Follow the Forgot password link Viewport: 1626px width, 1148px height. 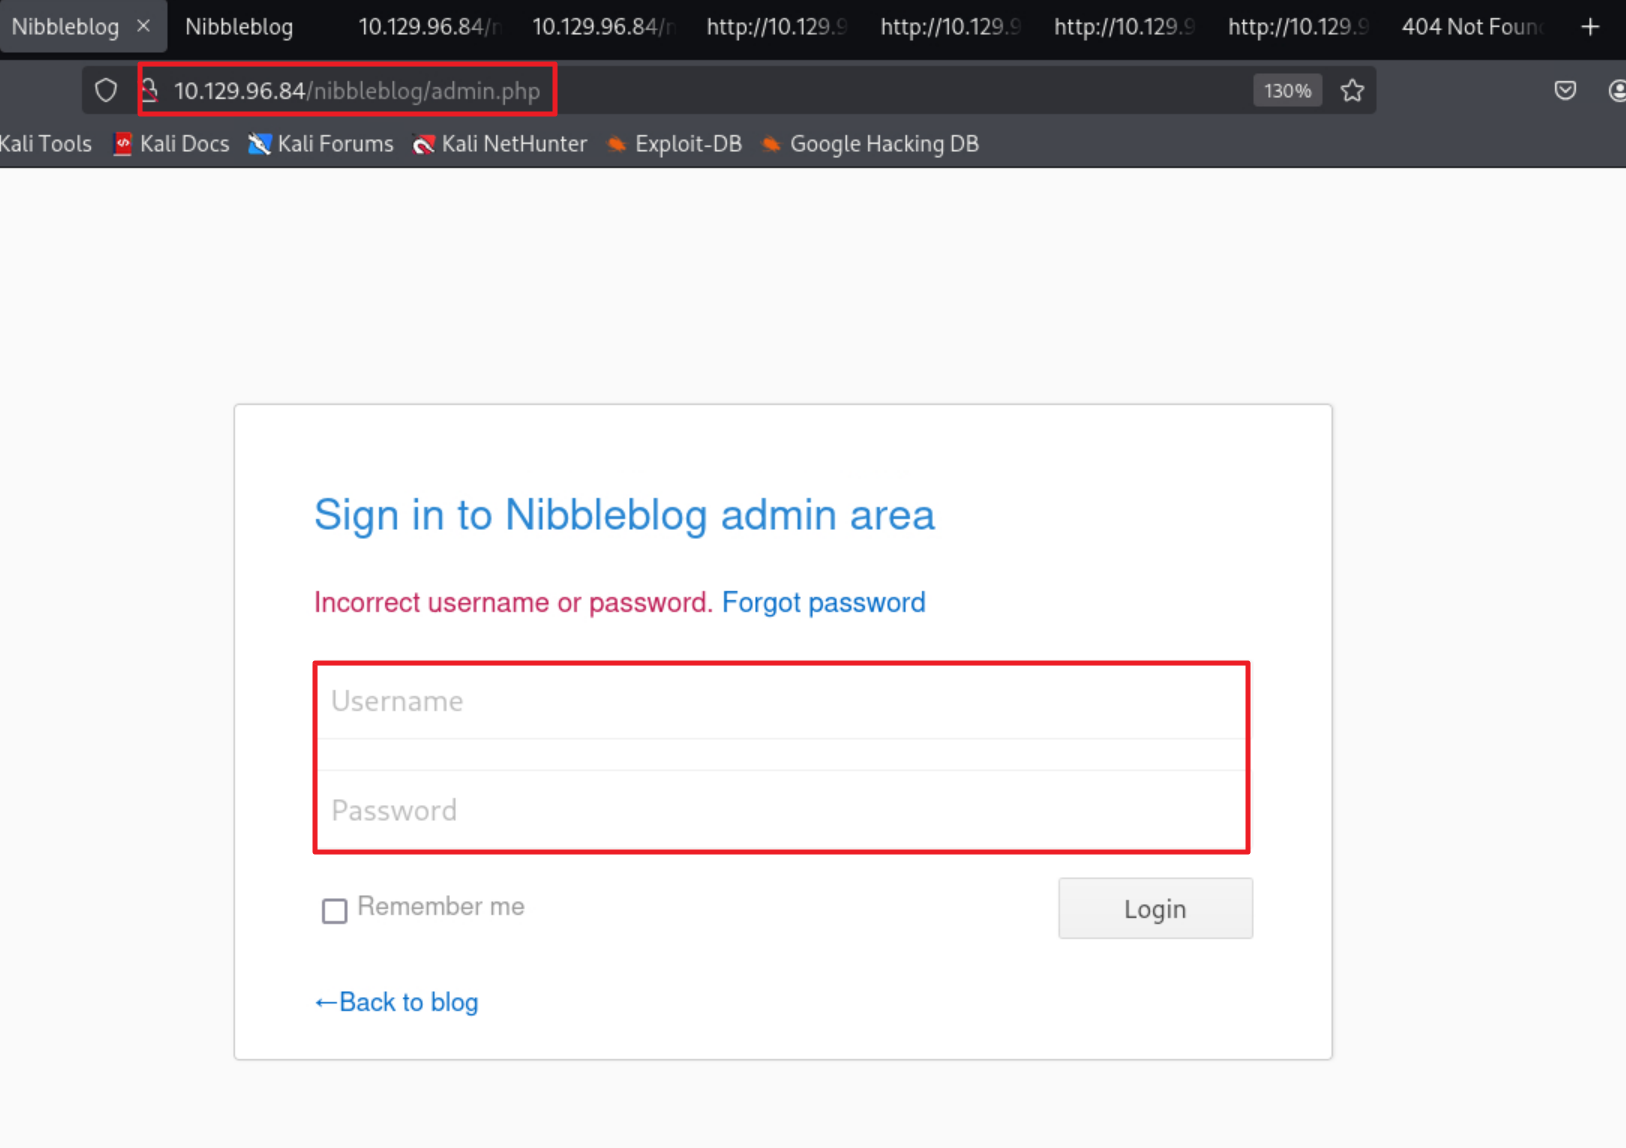coord(823,602)
